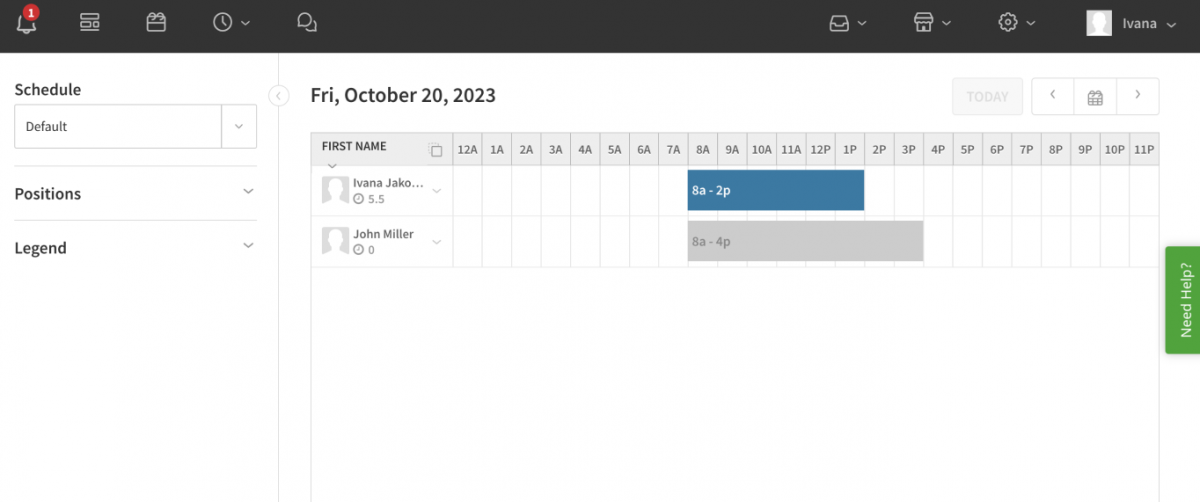Go to the next day

pos(1137,96)
